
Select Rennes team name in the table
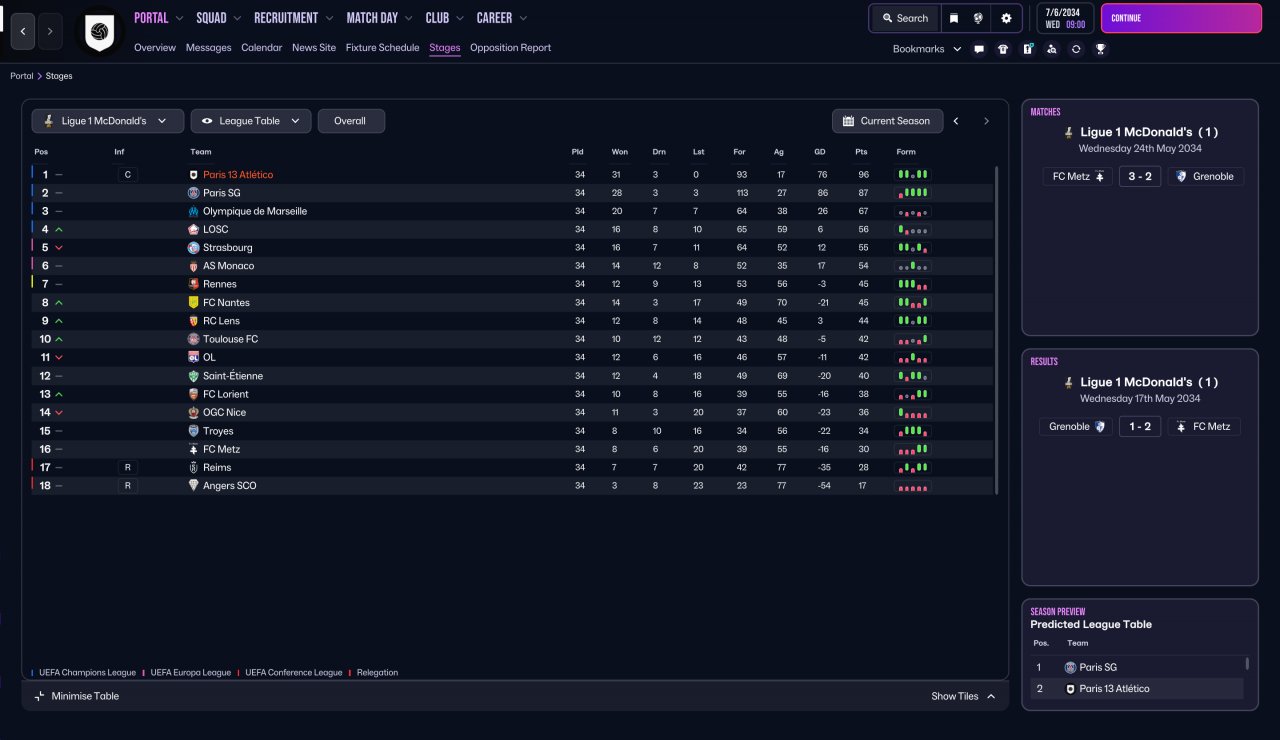pyautogui.click(x=220, y=284)
